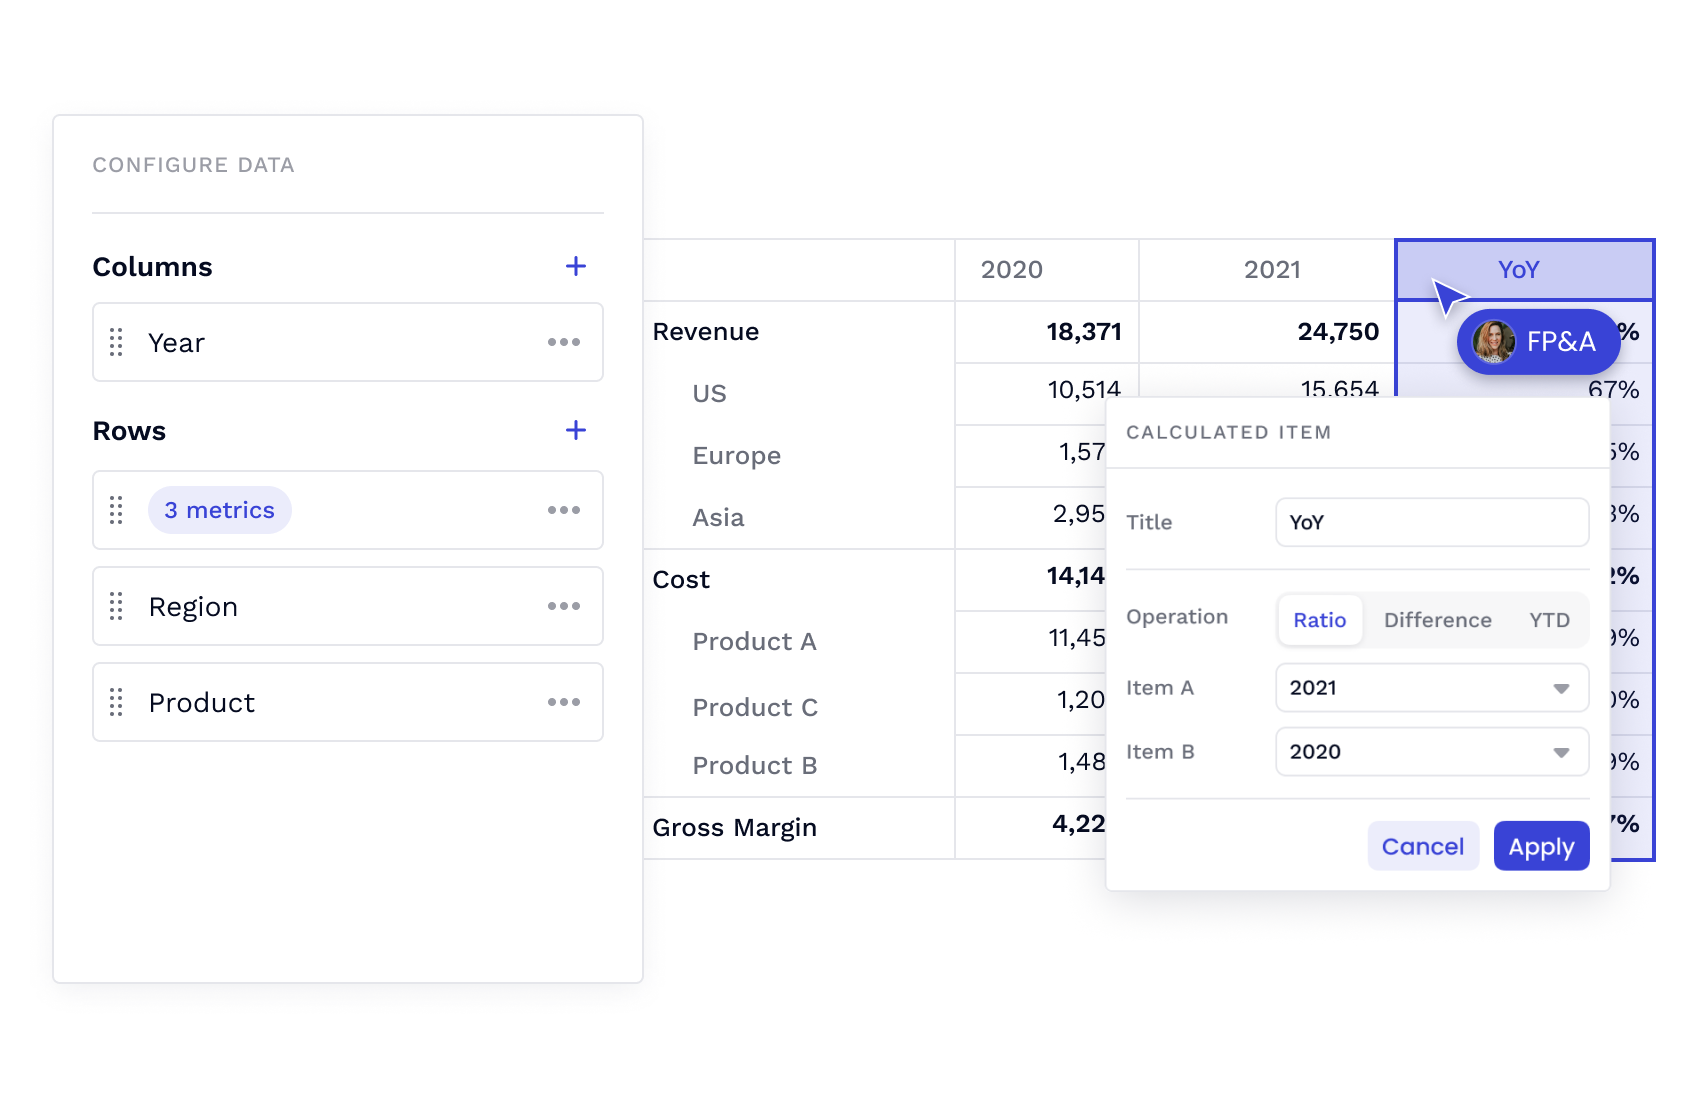Select the 2020 column header
The height and width of the screenshot is (1100, 1708).
[x=1011, y=270]
